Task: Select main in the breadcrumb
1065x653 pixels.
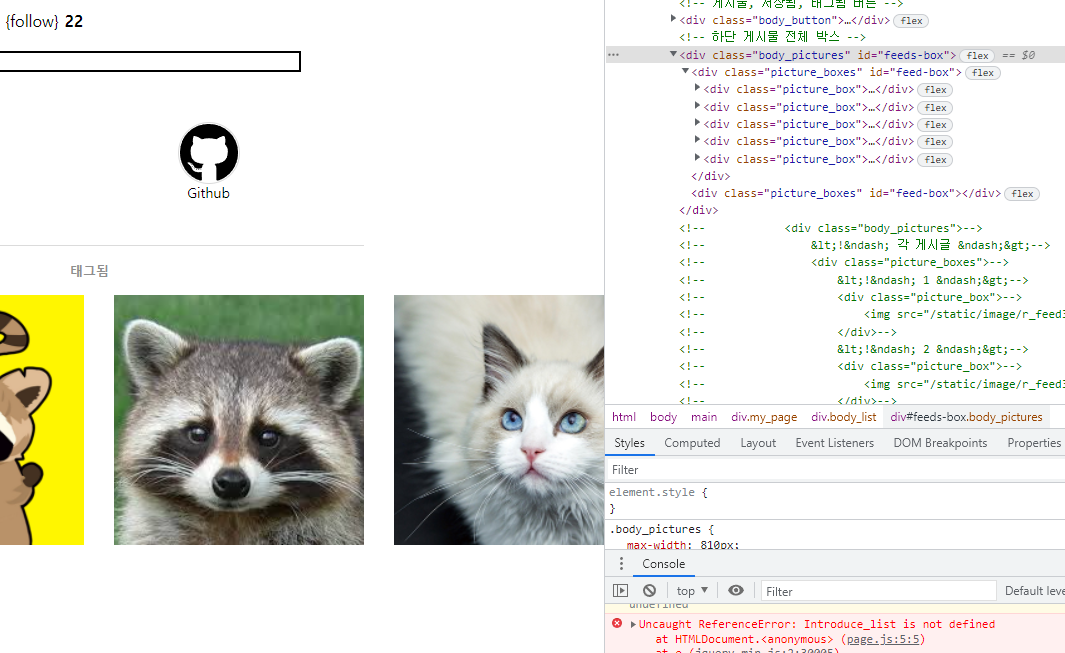Action: coord(704,417)
